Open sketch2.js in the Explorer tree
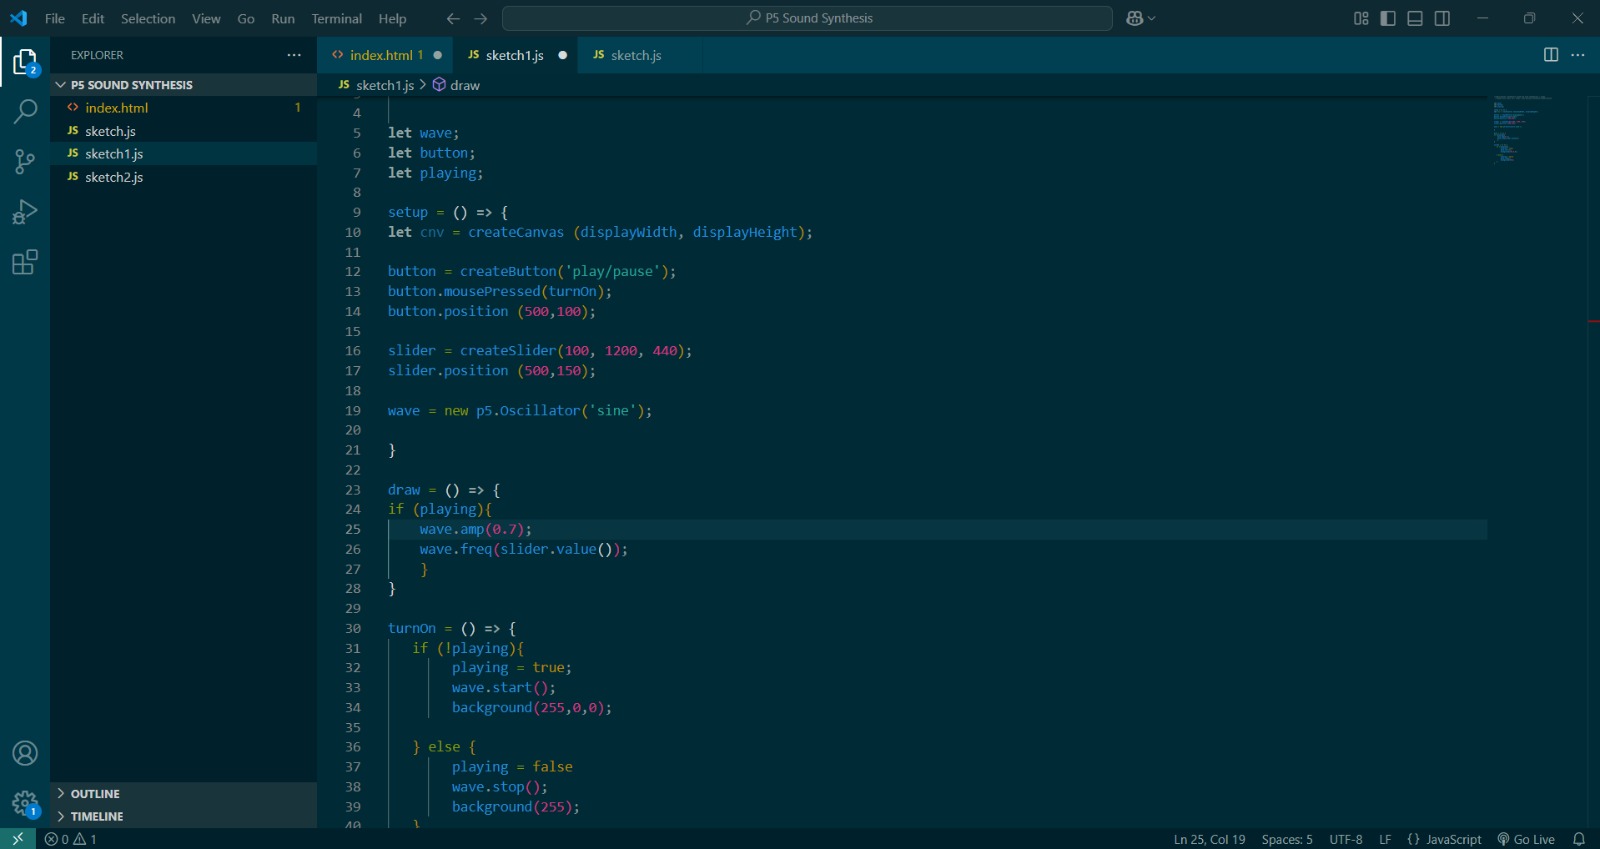 coord(183,177)
